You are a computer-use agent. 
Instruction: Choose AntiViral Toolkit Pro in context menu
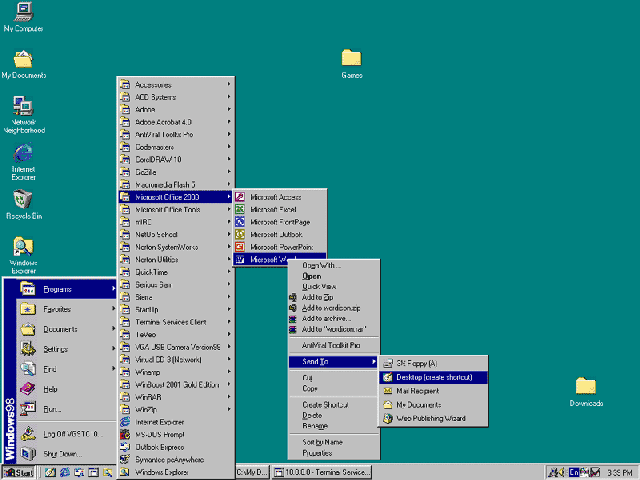334,345
